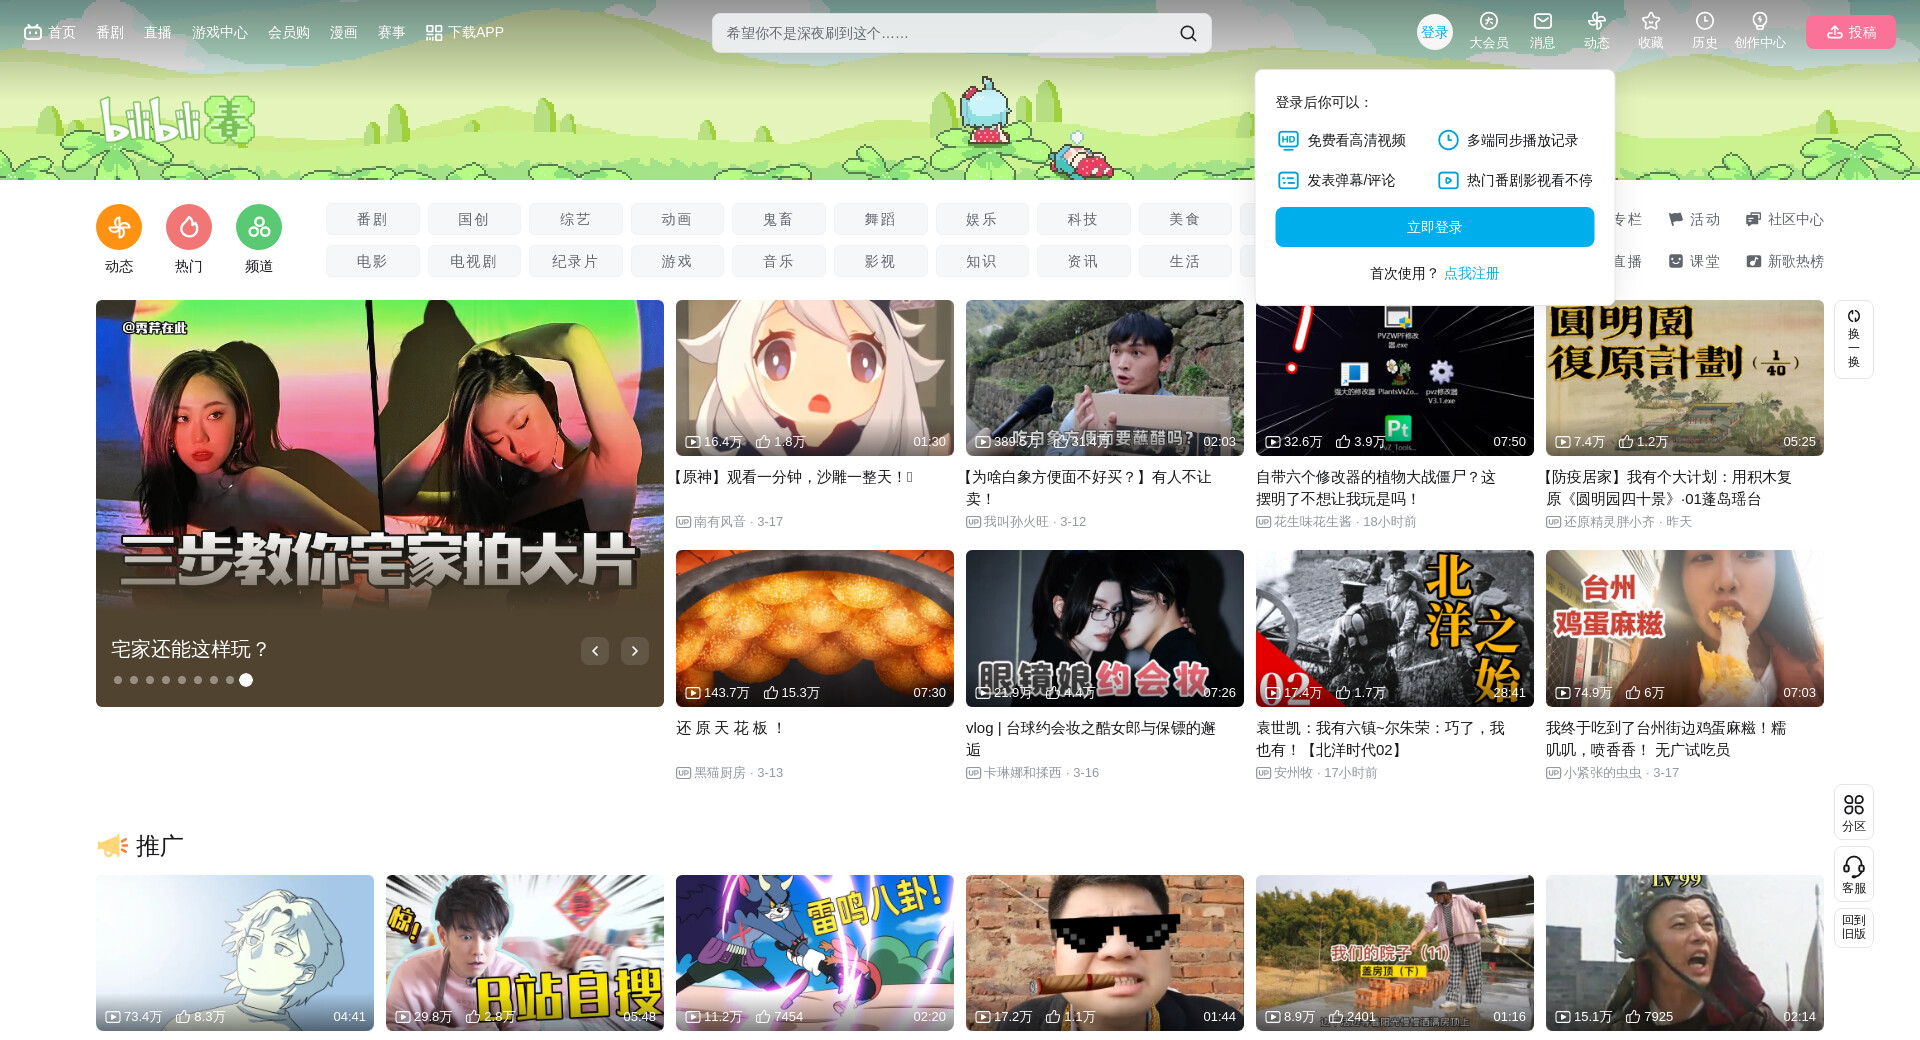
Task: Select the 动画 category tab
Action: (677, 219)
